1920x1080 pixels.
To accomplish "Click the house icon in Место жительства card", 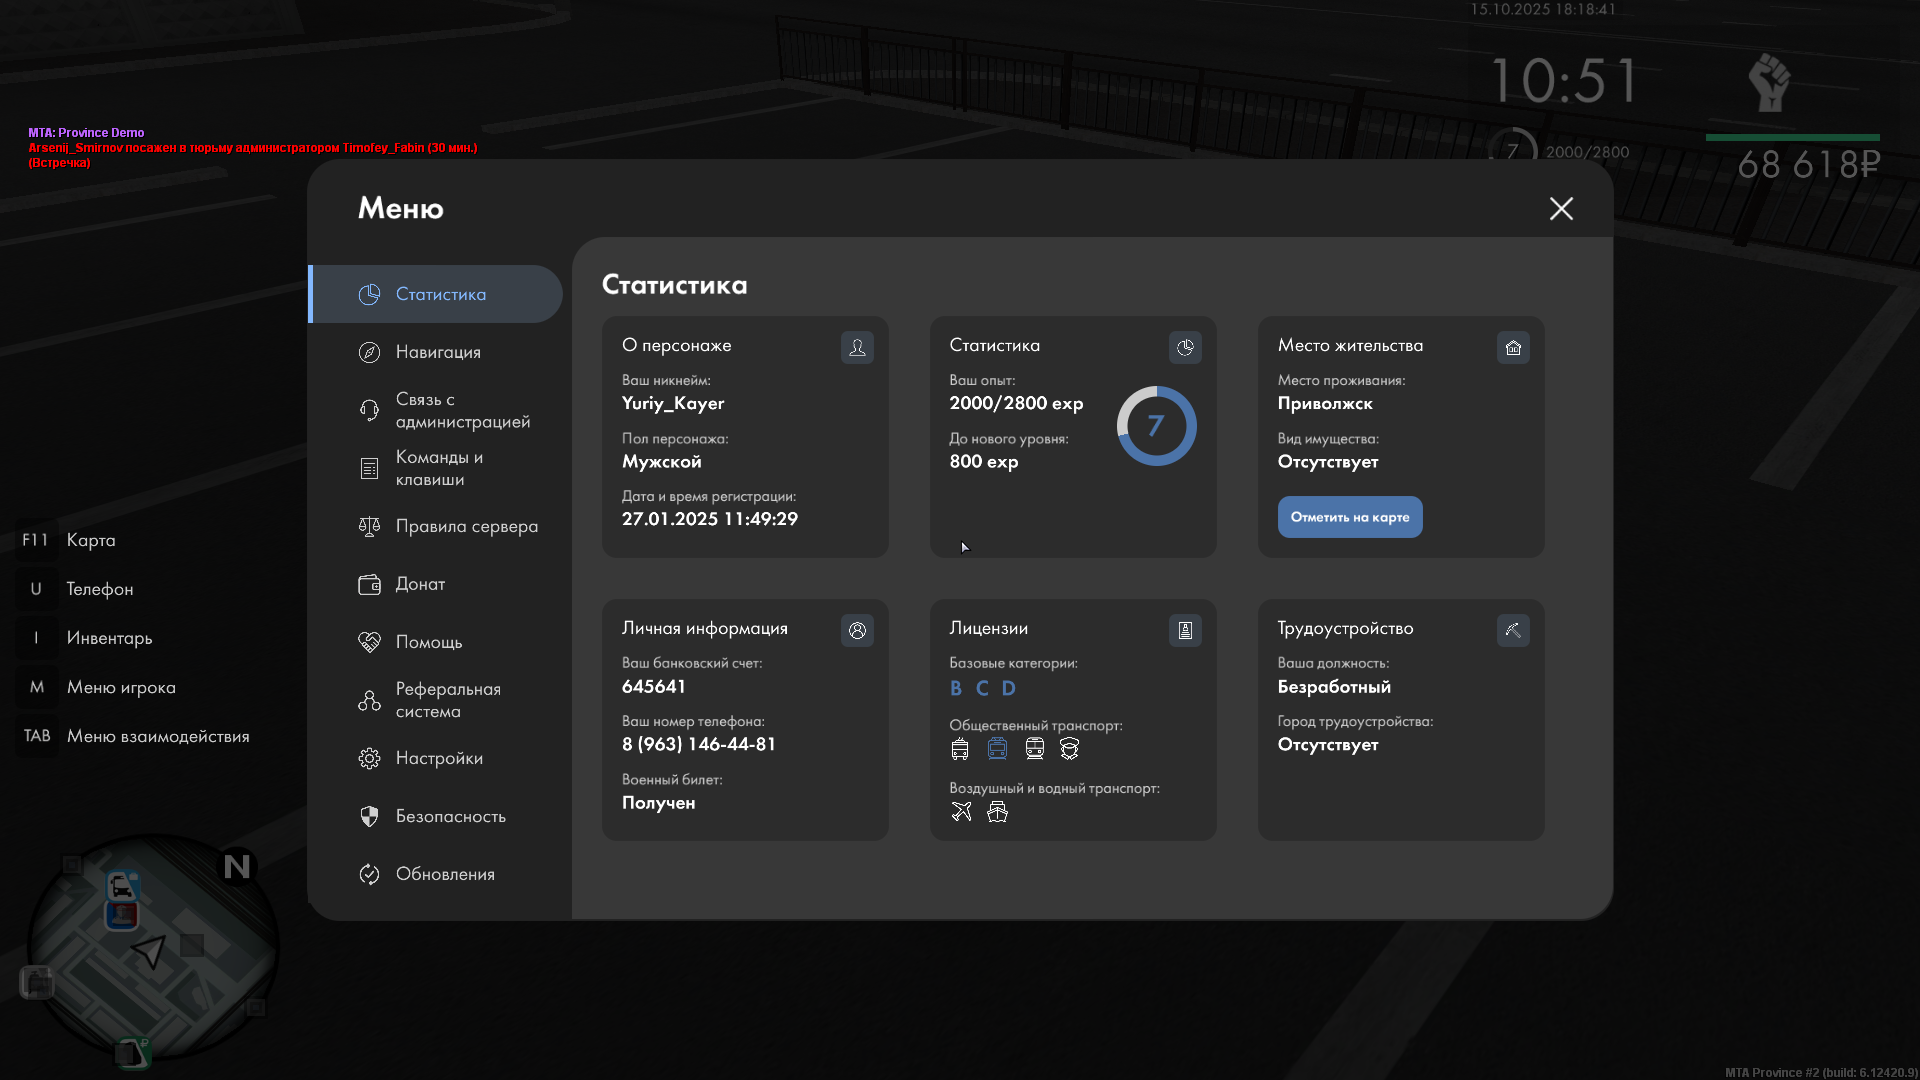I will (1513, 347).
